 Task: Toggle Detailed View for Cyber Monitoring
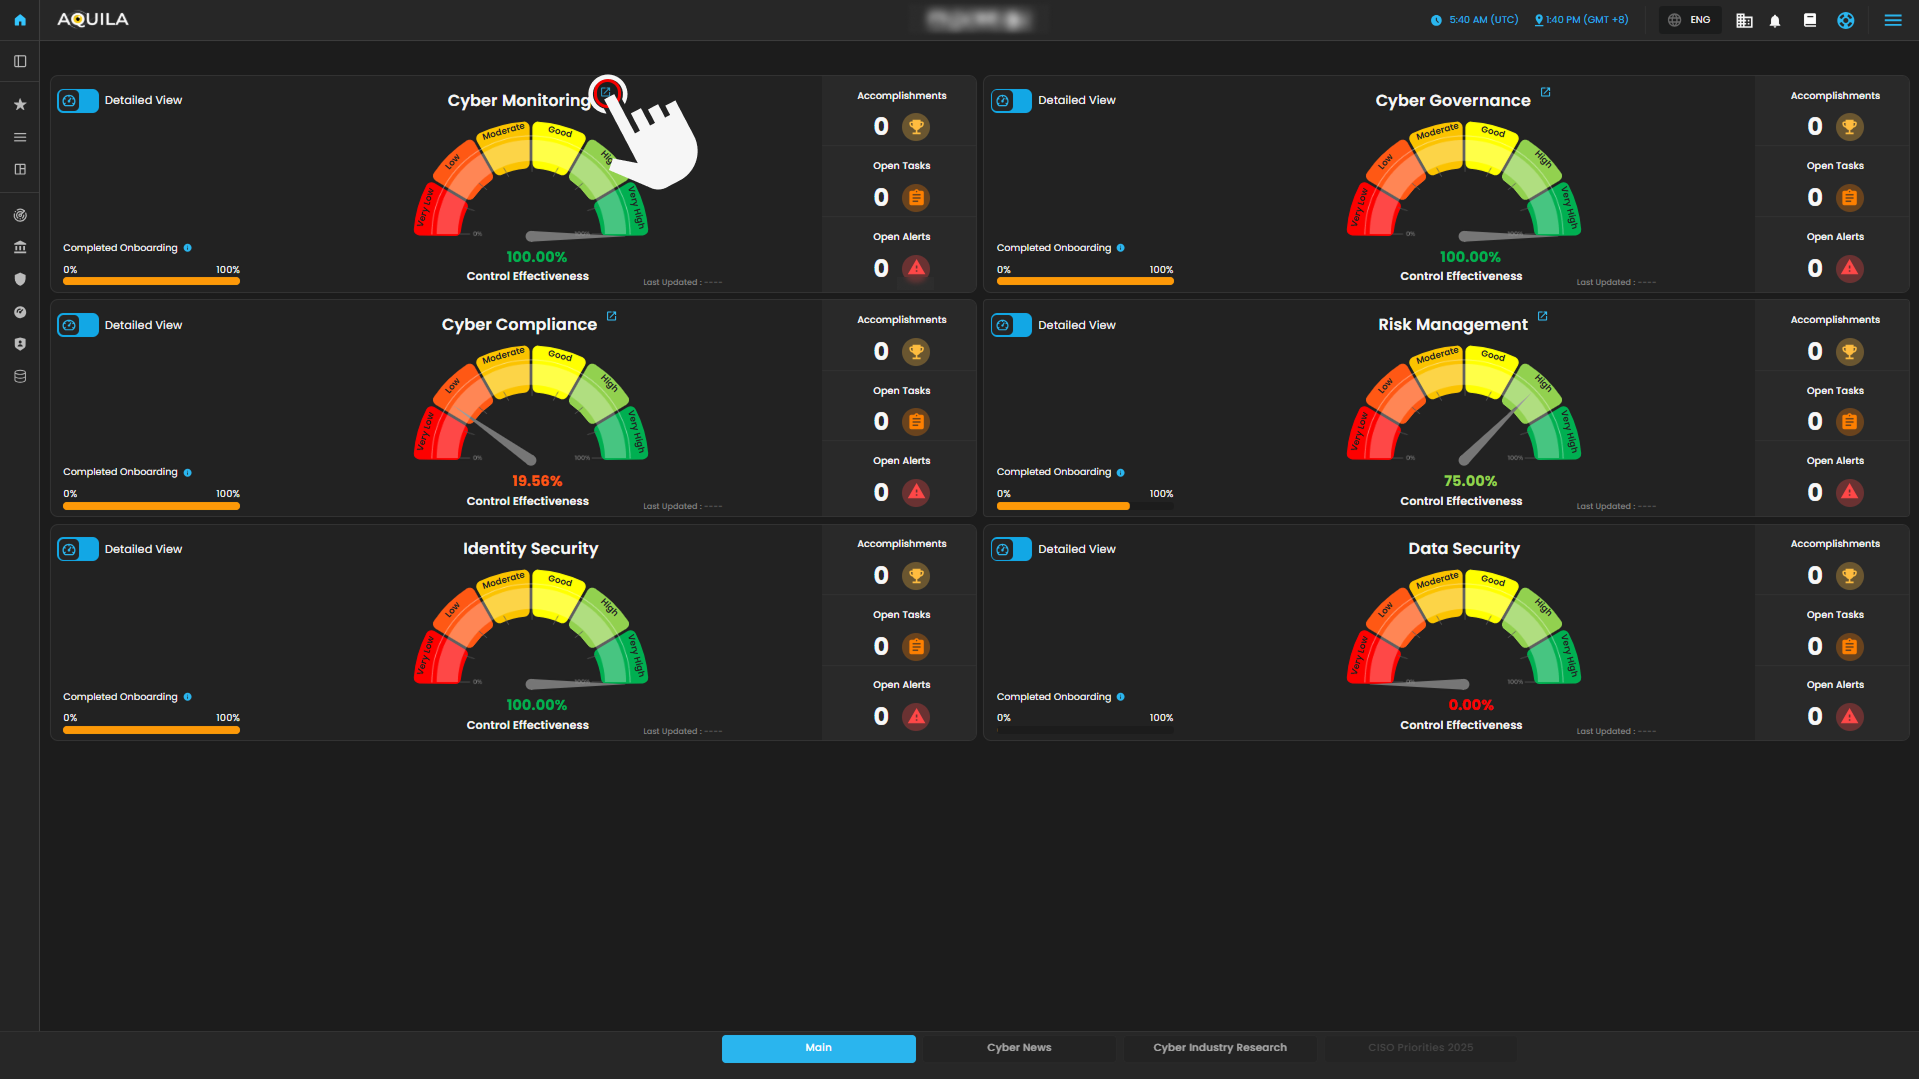[78, 101]
